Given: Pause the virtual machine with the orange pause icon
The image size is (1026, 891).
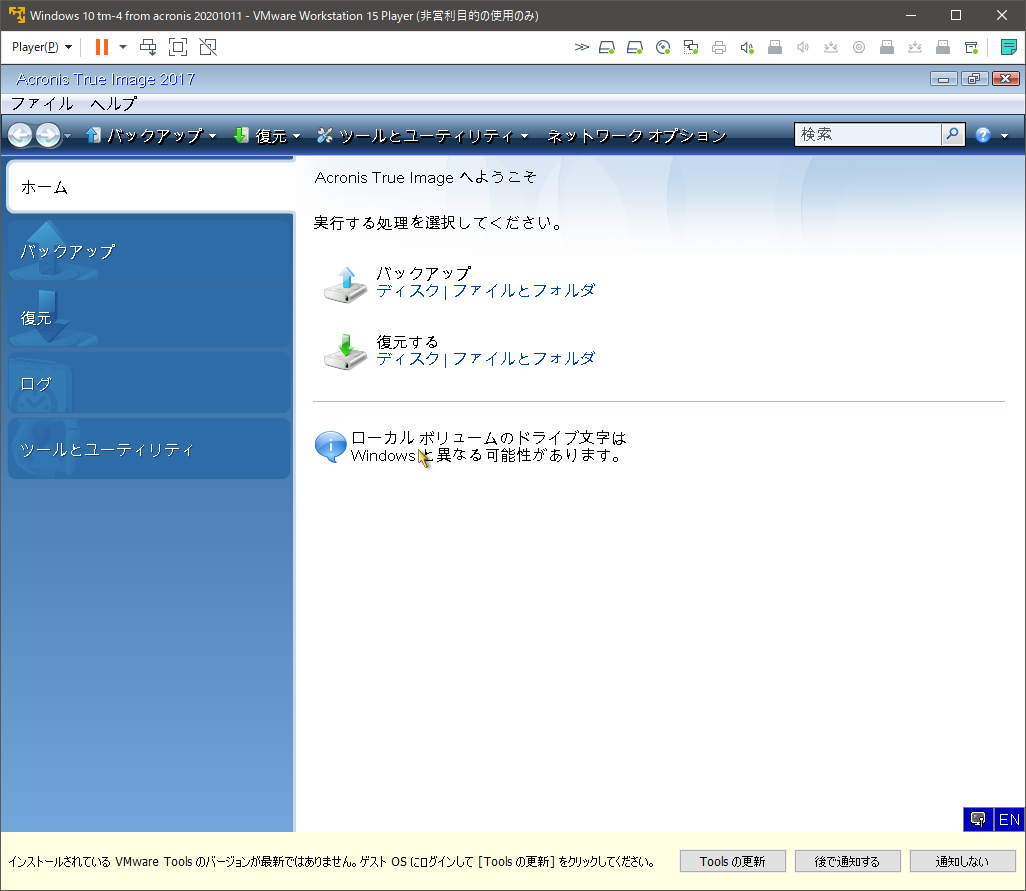Looking at the screenshot, I should [x=101, y=47].
